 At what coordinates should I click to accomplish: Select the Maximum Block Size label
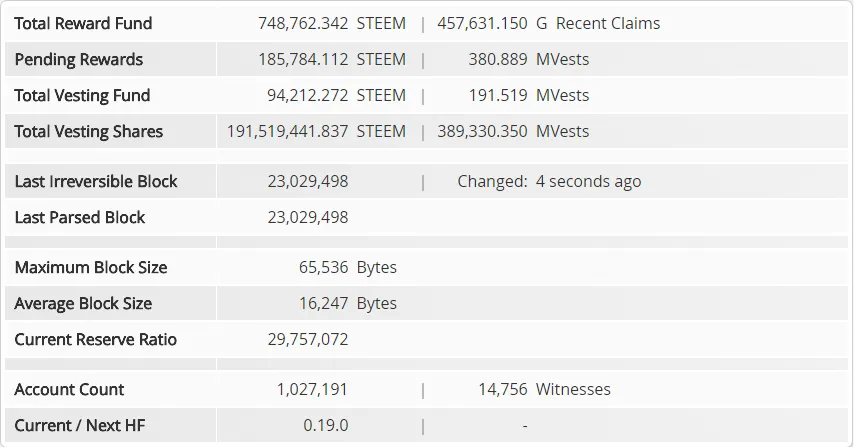[x=91, y=267]
